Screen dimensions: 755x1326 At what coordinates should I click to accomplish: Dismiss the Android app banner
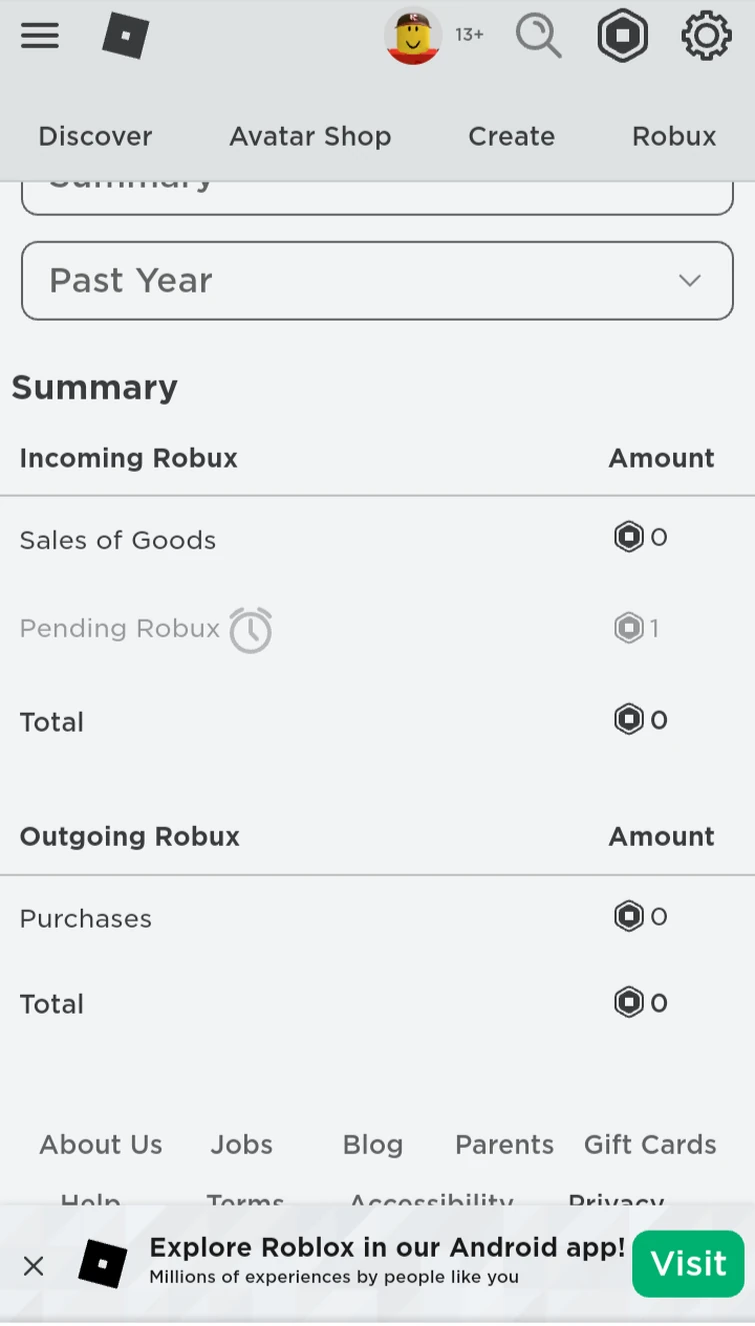[x=33, y=1265]
